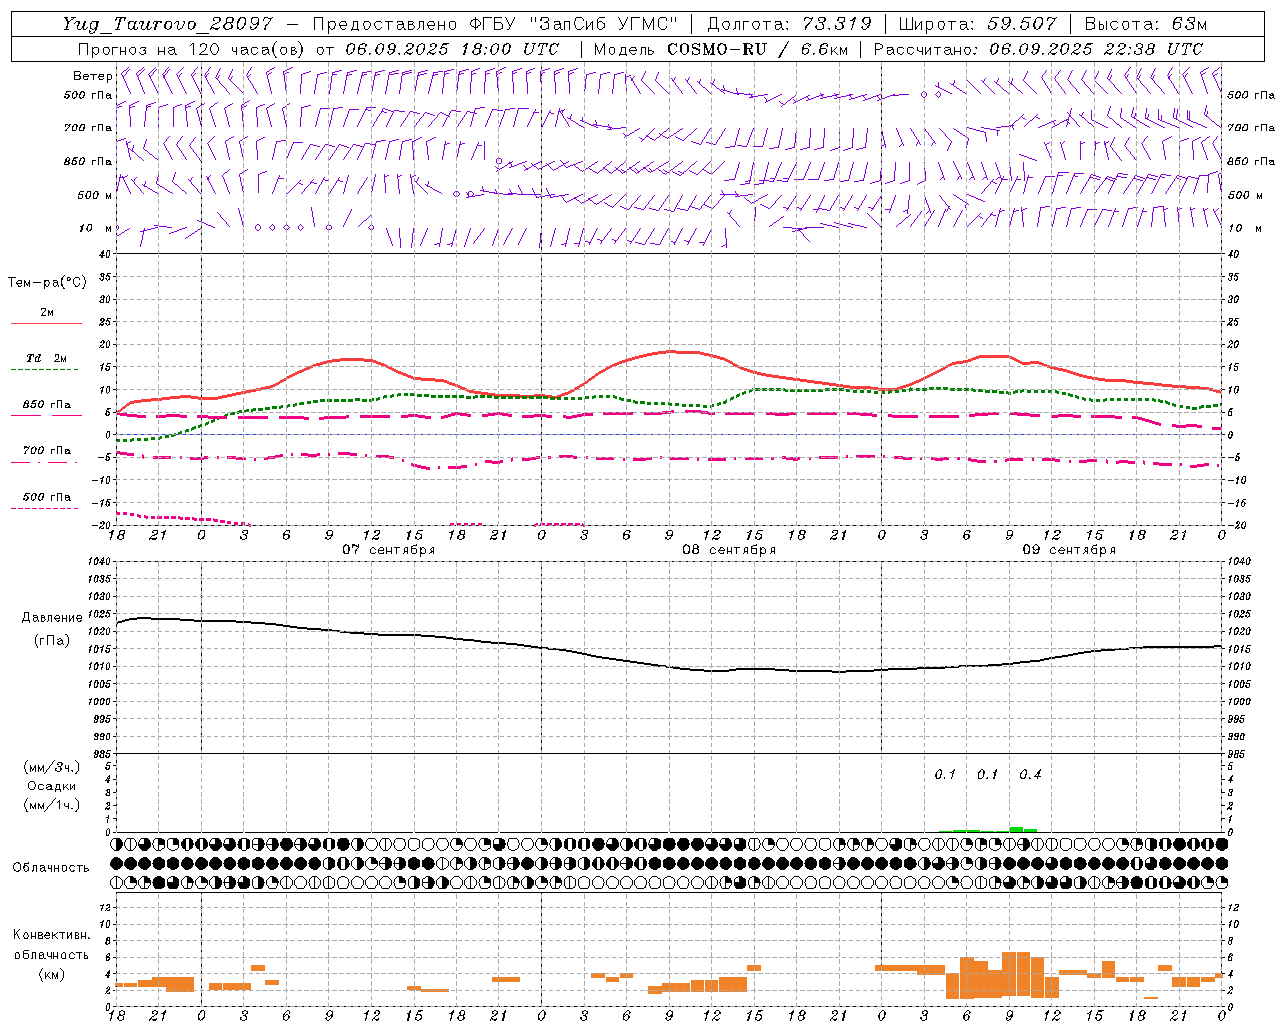Click the 700 гПа temperature legend entry

[47, 451]
